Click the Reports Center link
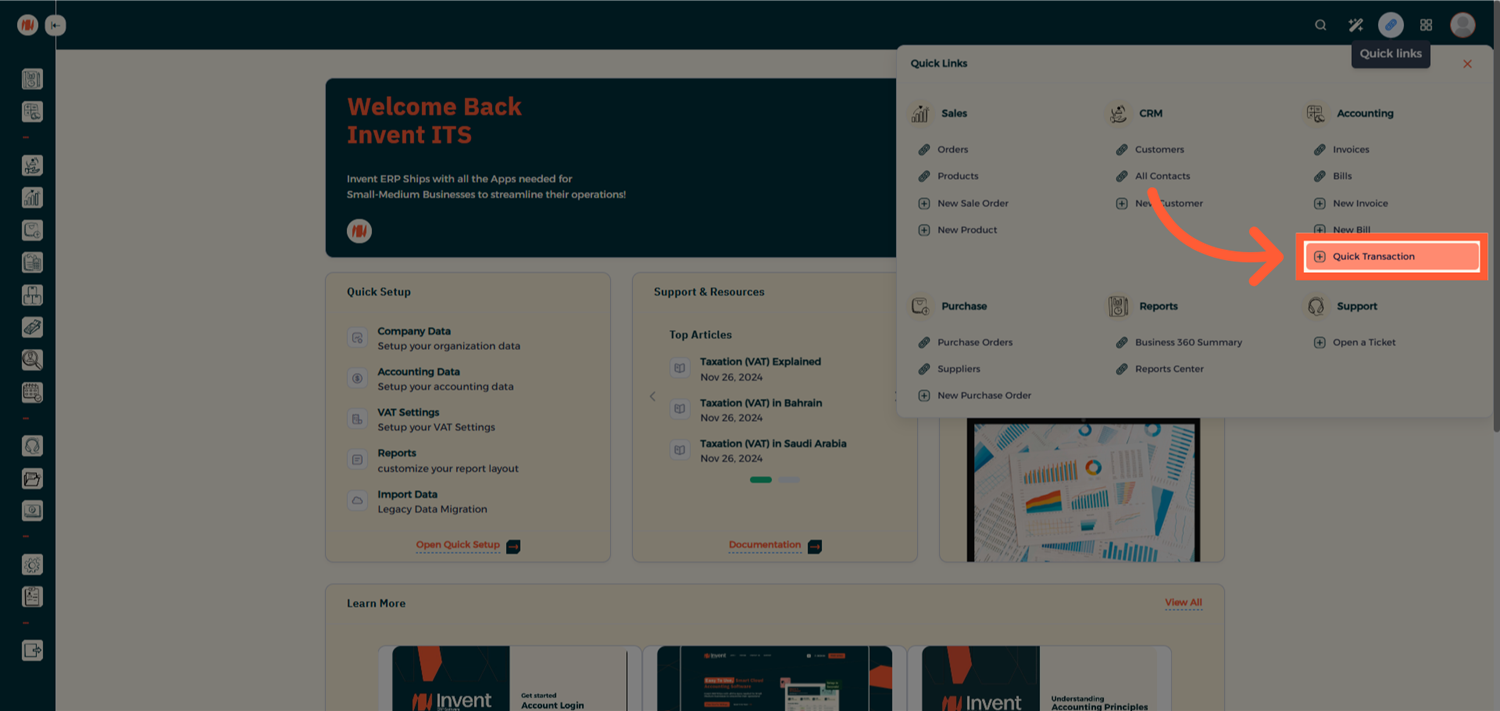 pos(1169,369)
